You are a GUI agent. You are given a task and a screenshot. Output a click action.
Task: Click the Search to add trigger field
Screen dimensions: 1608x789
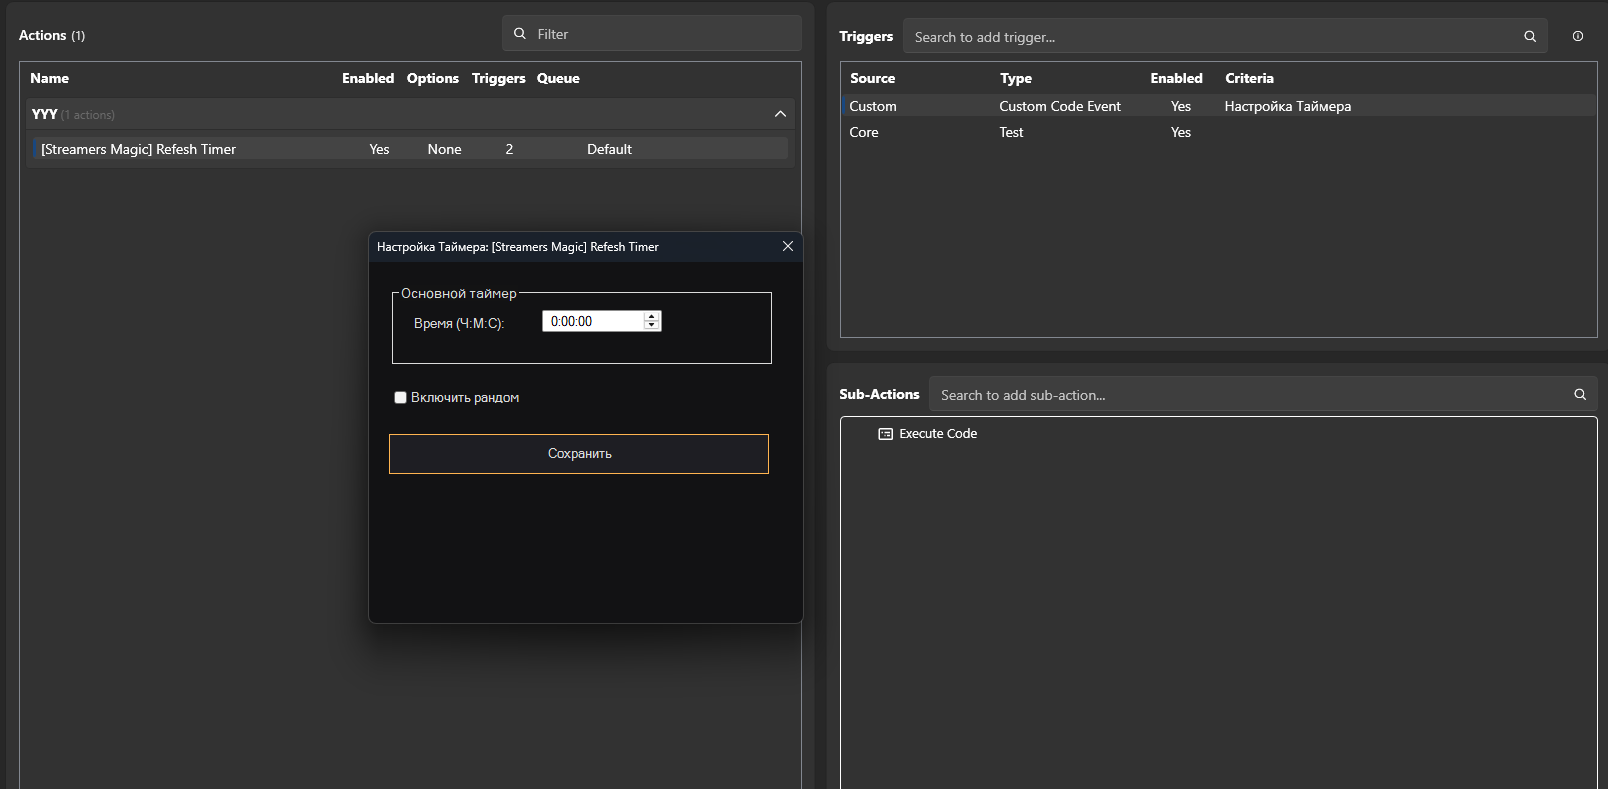coord(1210,37)
